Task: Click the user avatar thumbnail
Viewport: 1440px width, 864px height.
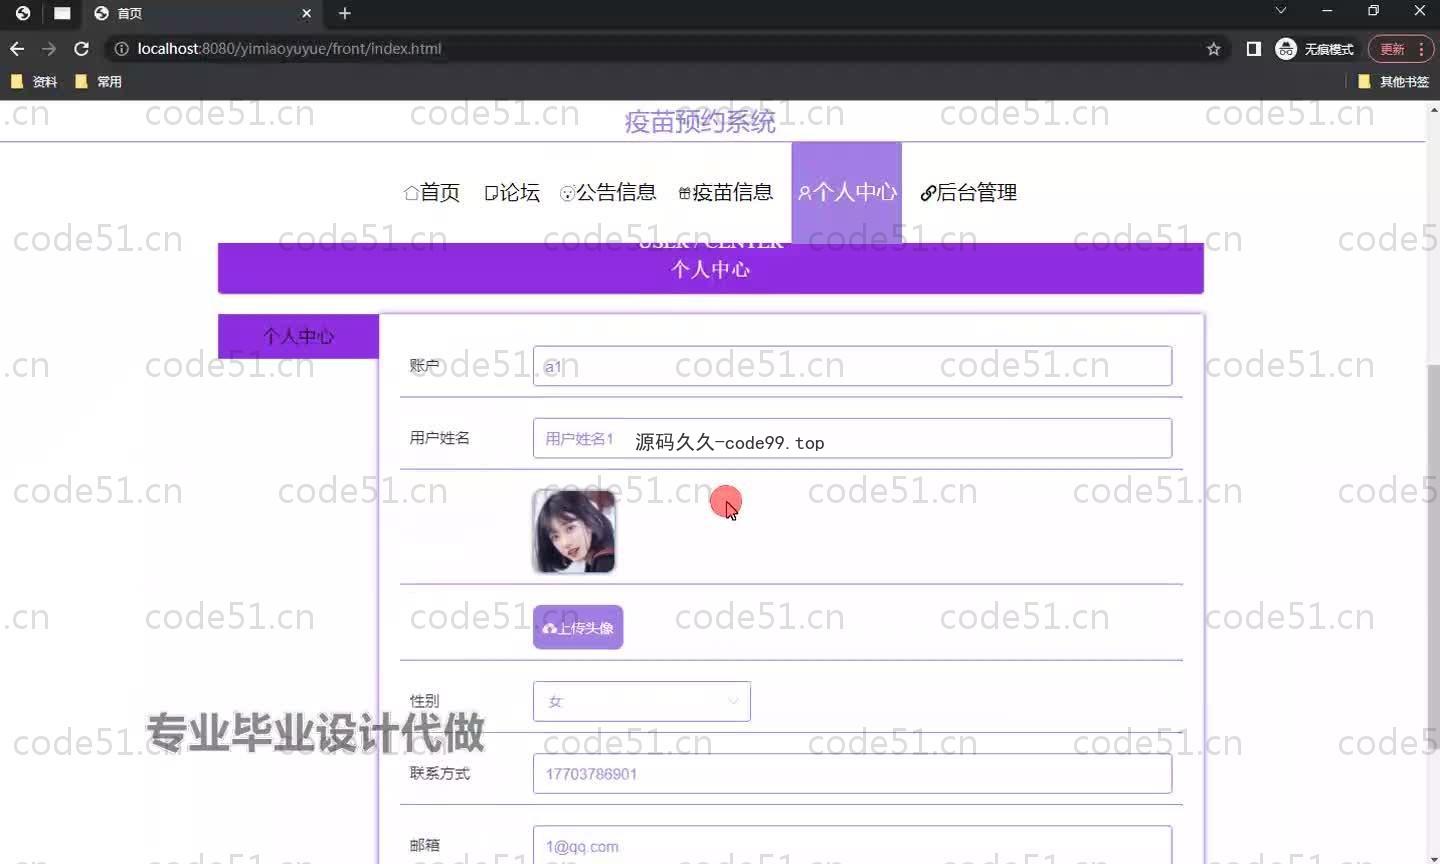Action: click(x=574, y=531)
